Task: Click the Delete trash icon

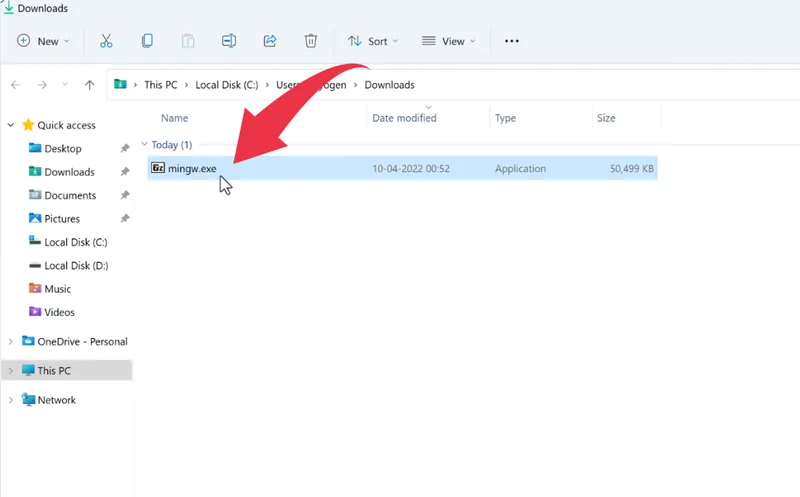Action: [x=311, y=41]
